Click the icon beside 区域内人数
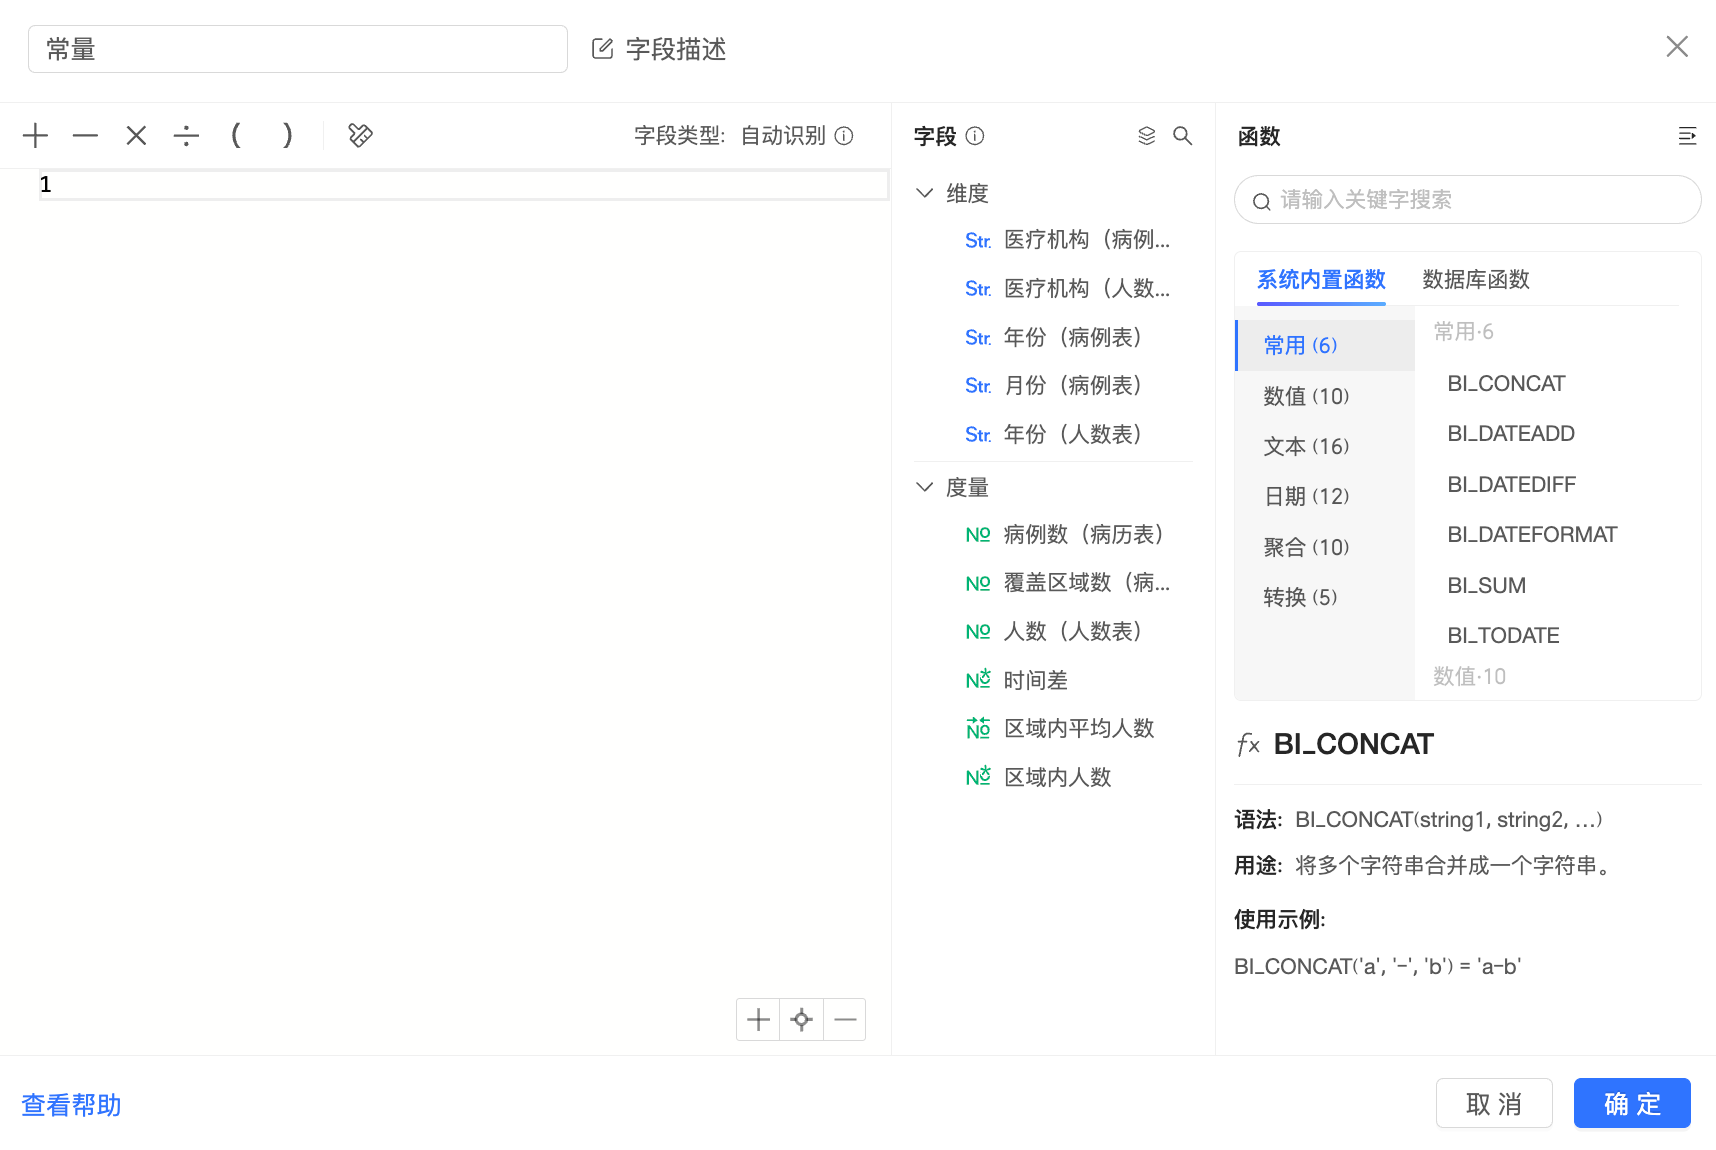The height and width of the screenshot is (1150, 1716). [978, 777]
